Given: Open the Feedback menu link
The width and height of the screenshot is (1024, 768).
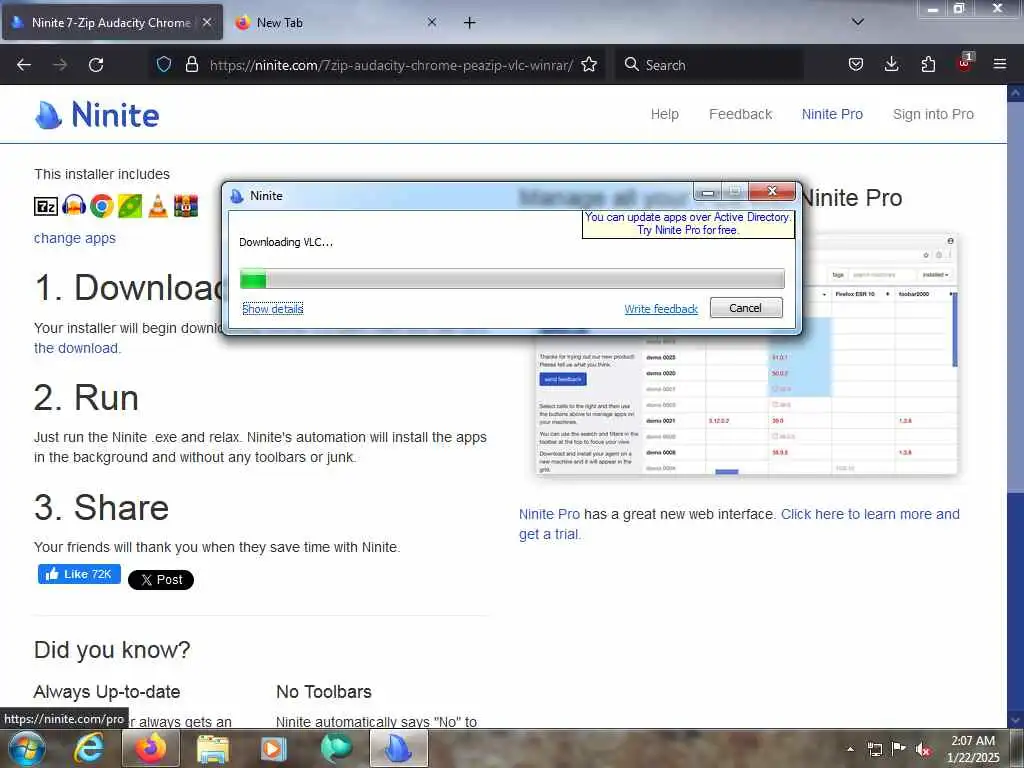Looking at the screenshot, I should (x=741, y=114).
